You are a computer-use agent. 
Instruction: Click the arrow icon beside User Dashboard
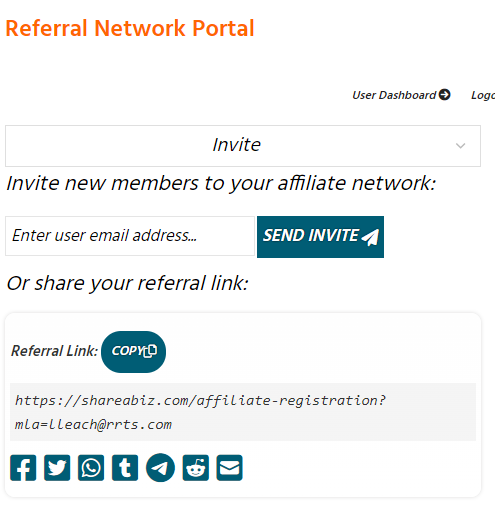[x=445, y=95]
